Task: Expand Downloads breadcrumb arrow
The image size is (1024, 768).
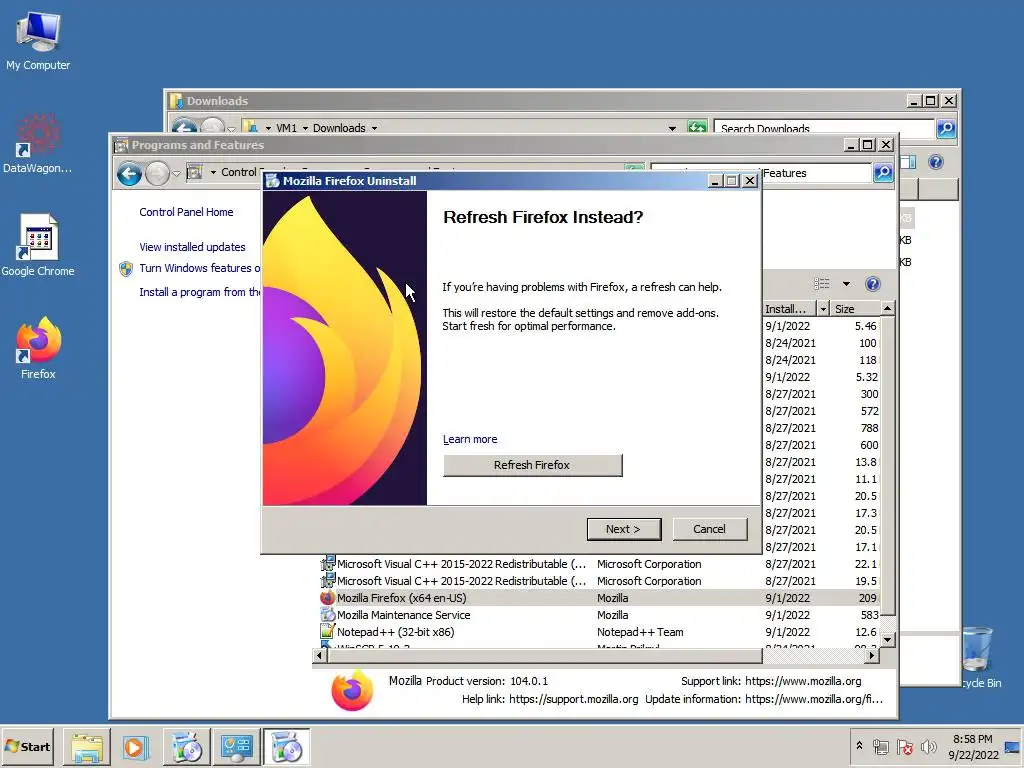Action: coord(374,129)
